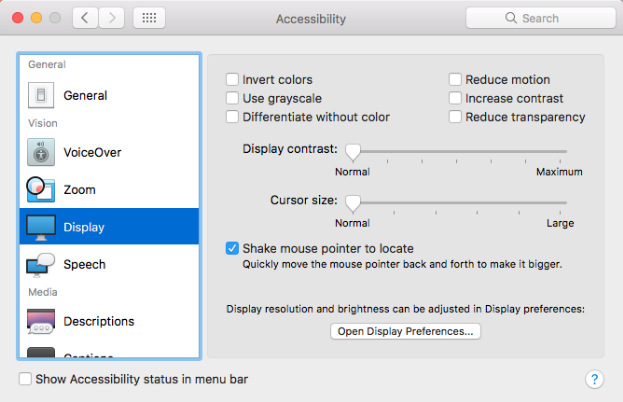
Task: Choose the Zoom magnifier icon
Action: click(41, 189)
